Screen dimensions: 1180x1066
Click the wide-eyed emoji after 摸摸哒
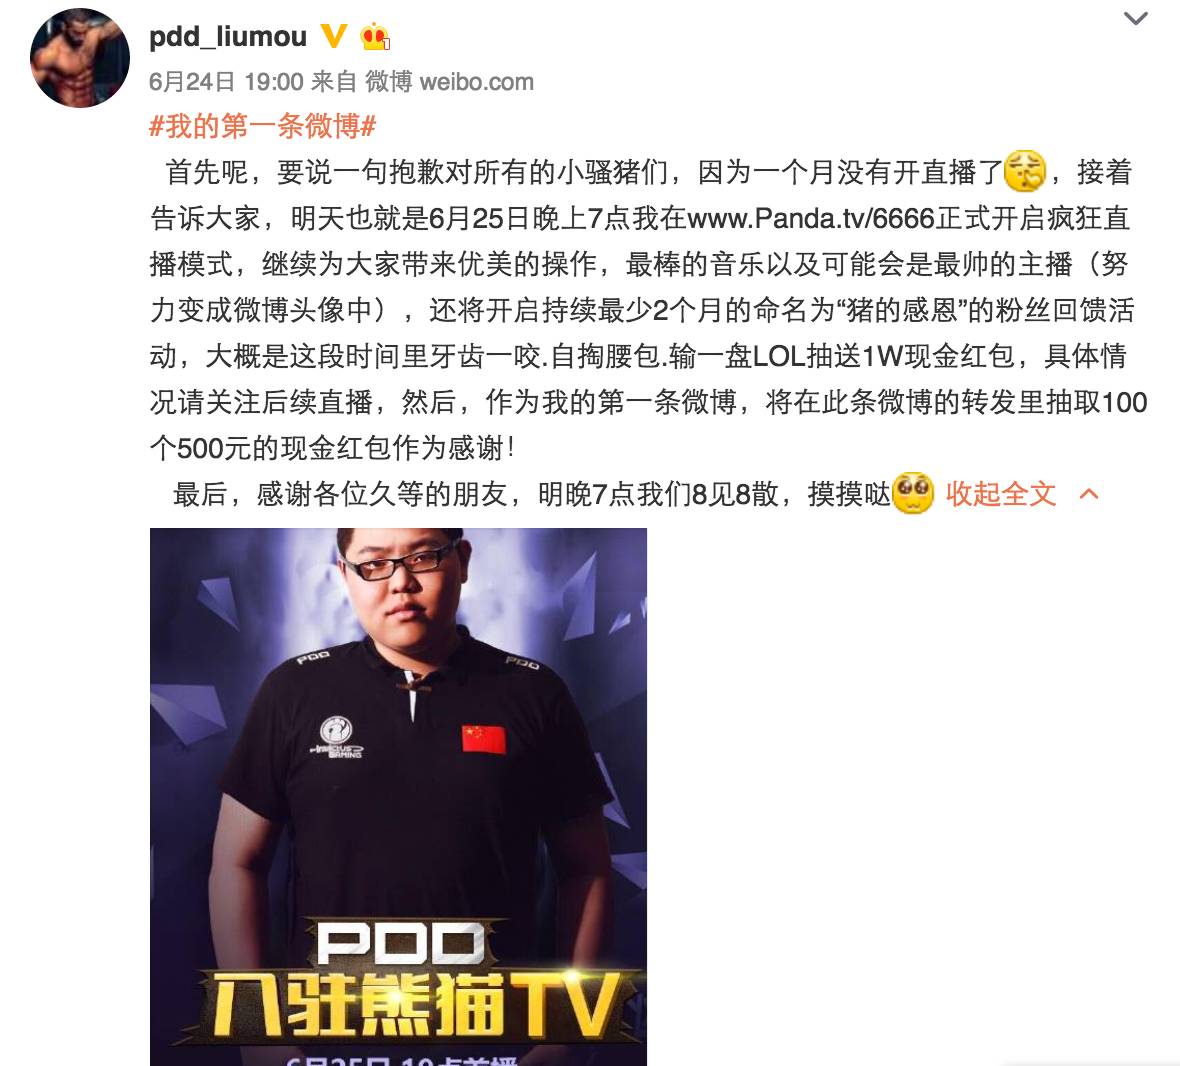coord(913,493)
